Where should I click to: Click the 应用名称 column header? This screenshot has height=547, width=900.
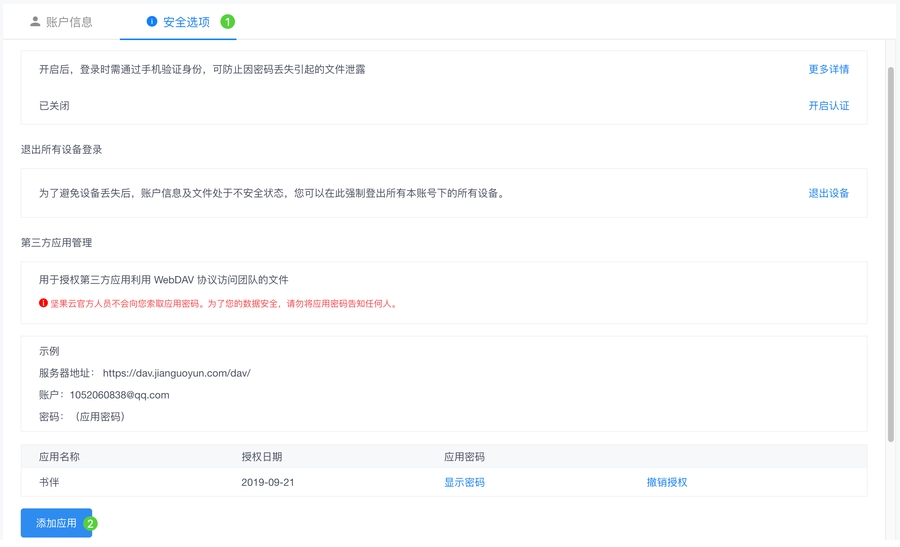59,456
